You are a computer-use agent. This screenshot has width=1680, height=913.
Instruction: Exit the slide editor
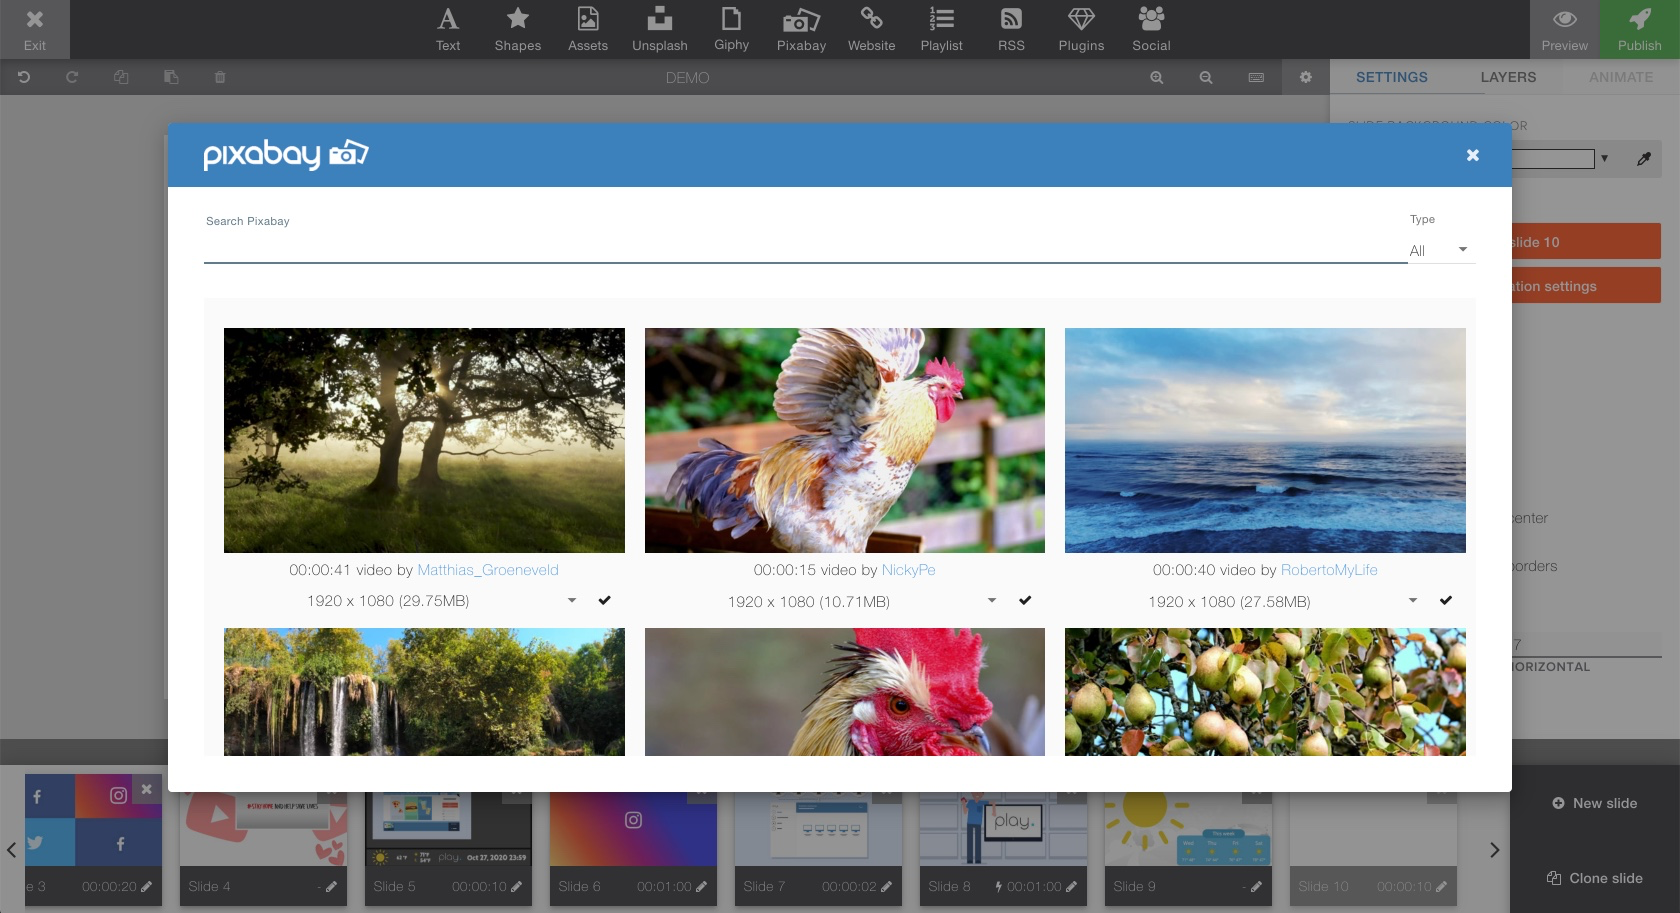click(35, 30)
